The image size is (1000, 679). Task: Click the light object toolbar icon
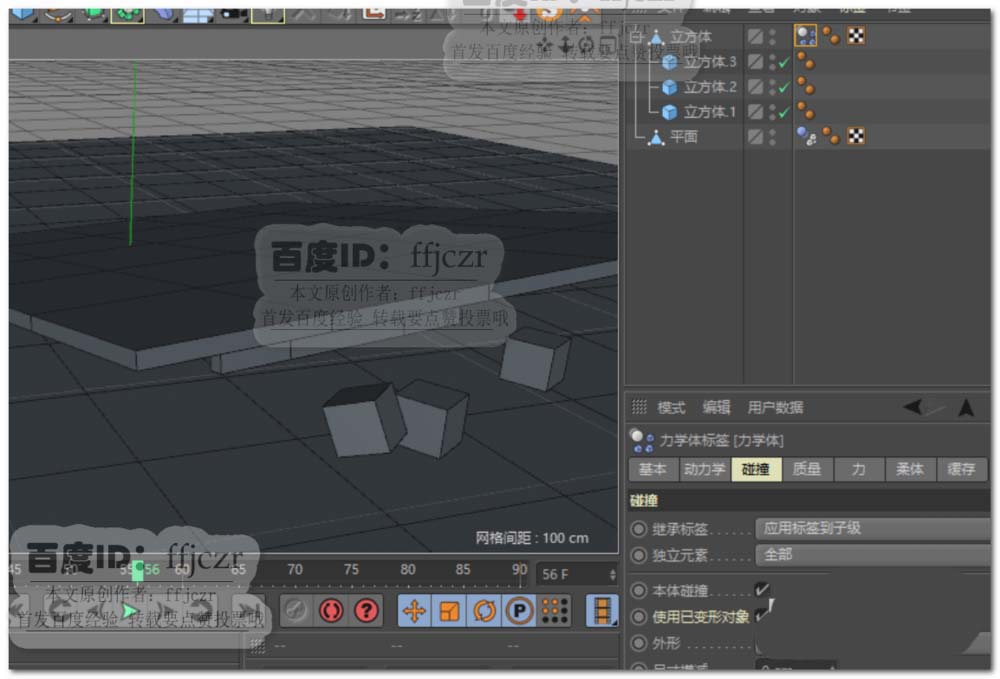coord(268,15)
